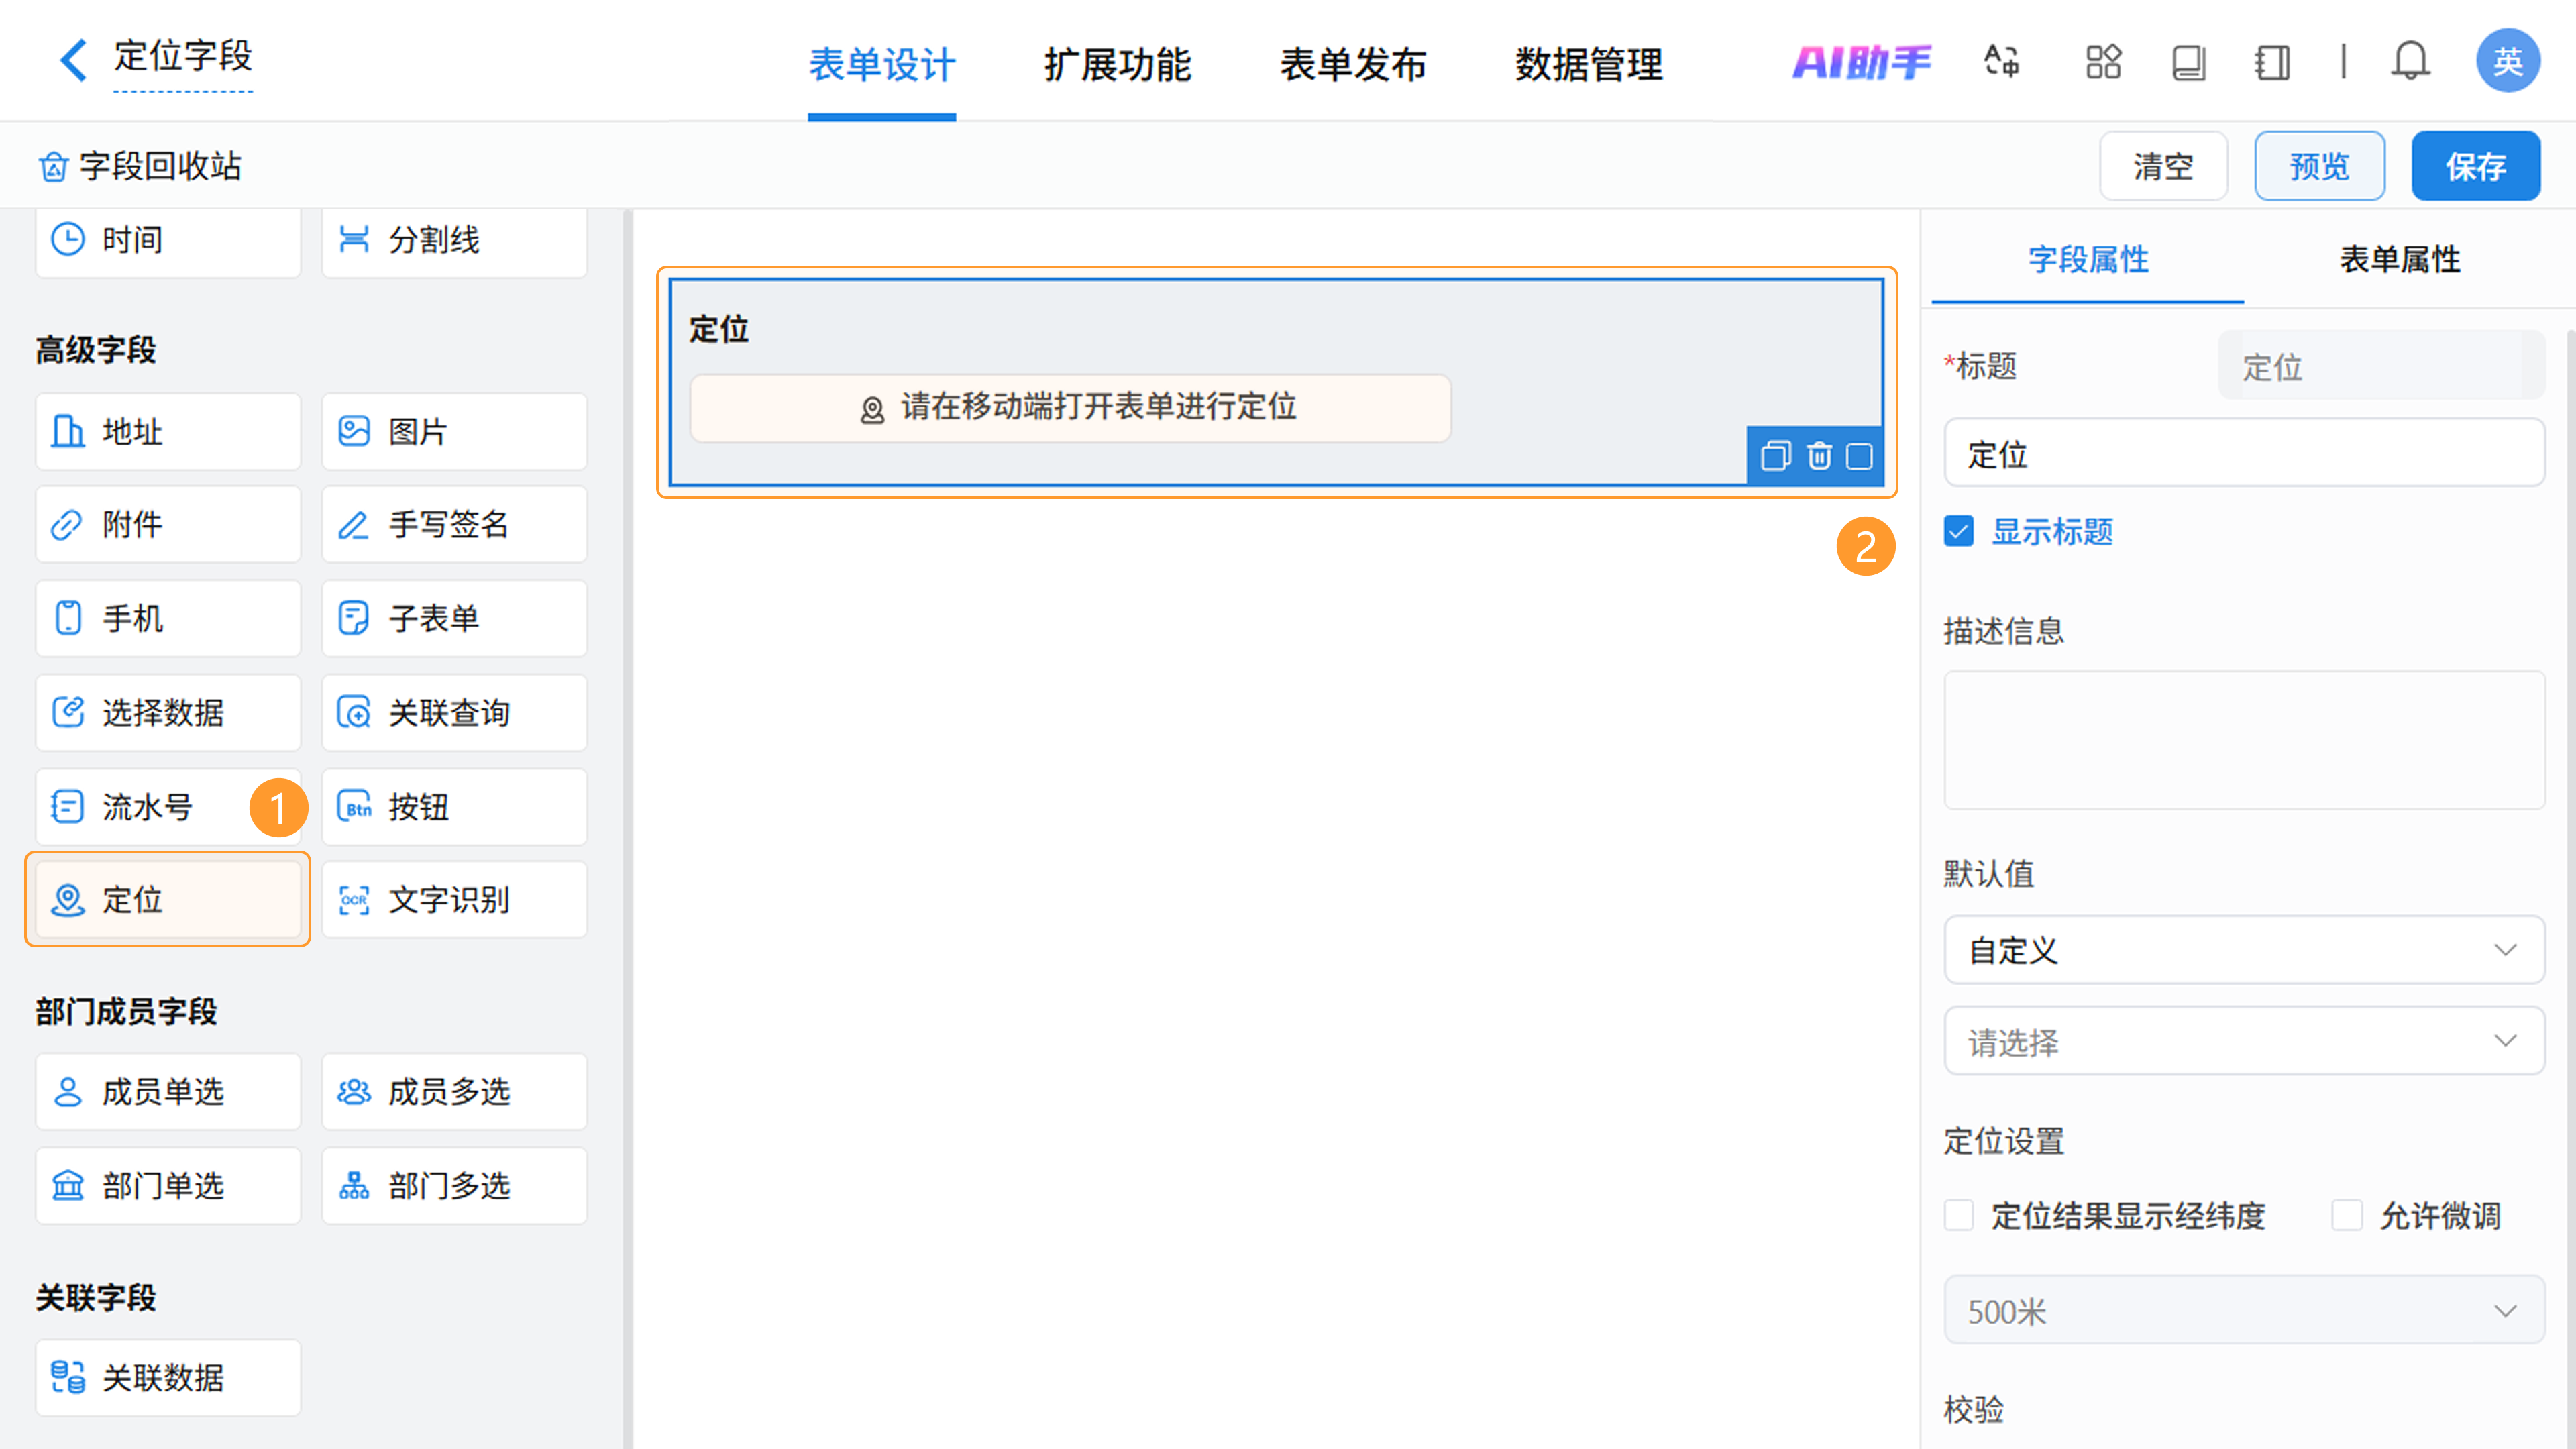The height and width of the screenshot is (1449, 2576).
Task: Enable the 允许微调 checkbox
Action: pos(2346,1215)
